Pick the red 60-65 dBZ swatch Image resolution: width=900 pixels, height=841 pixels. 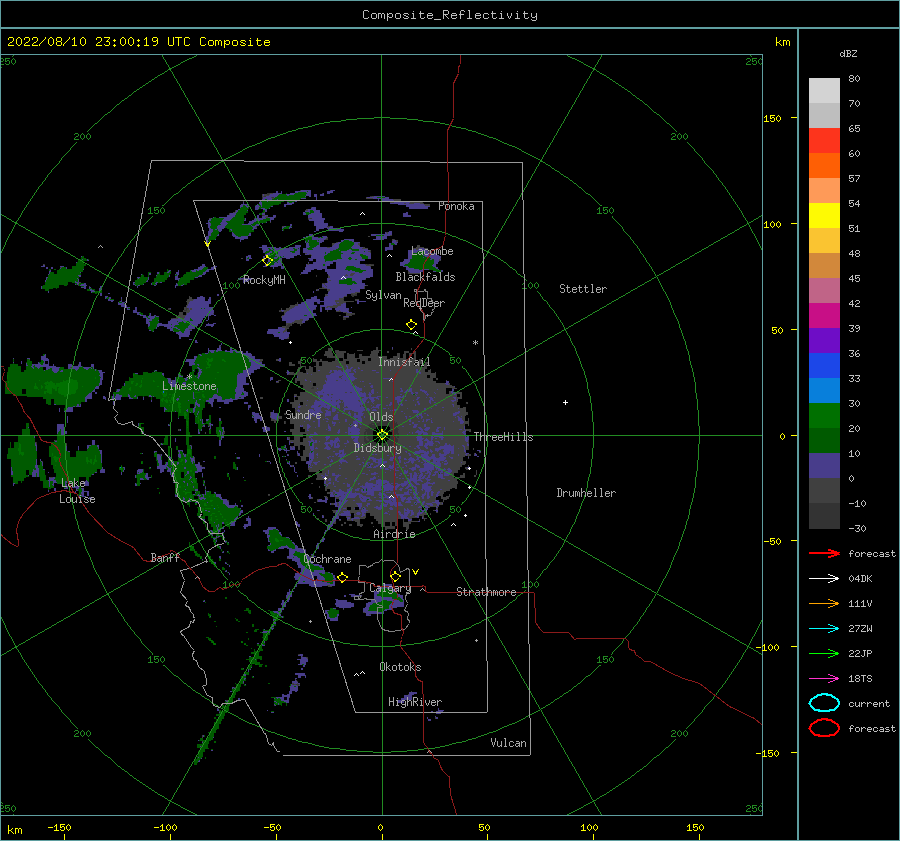(824, 141)
